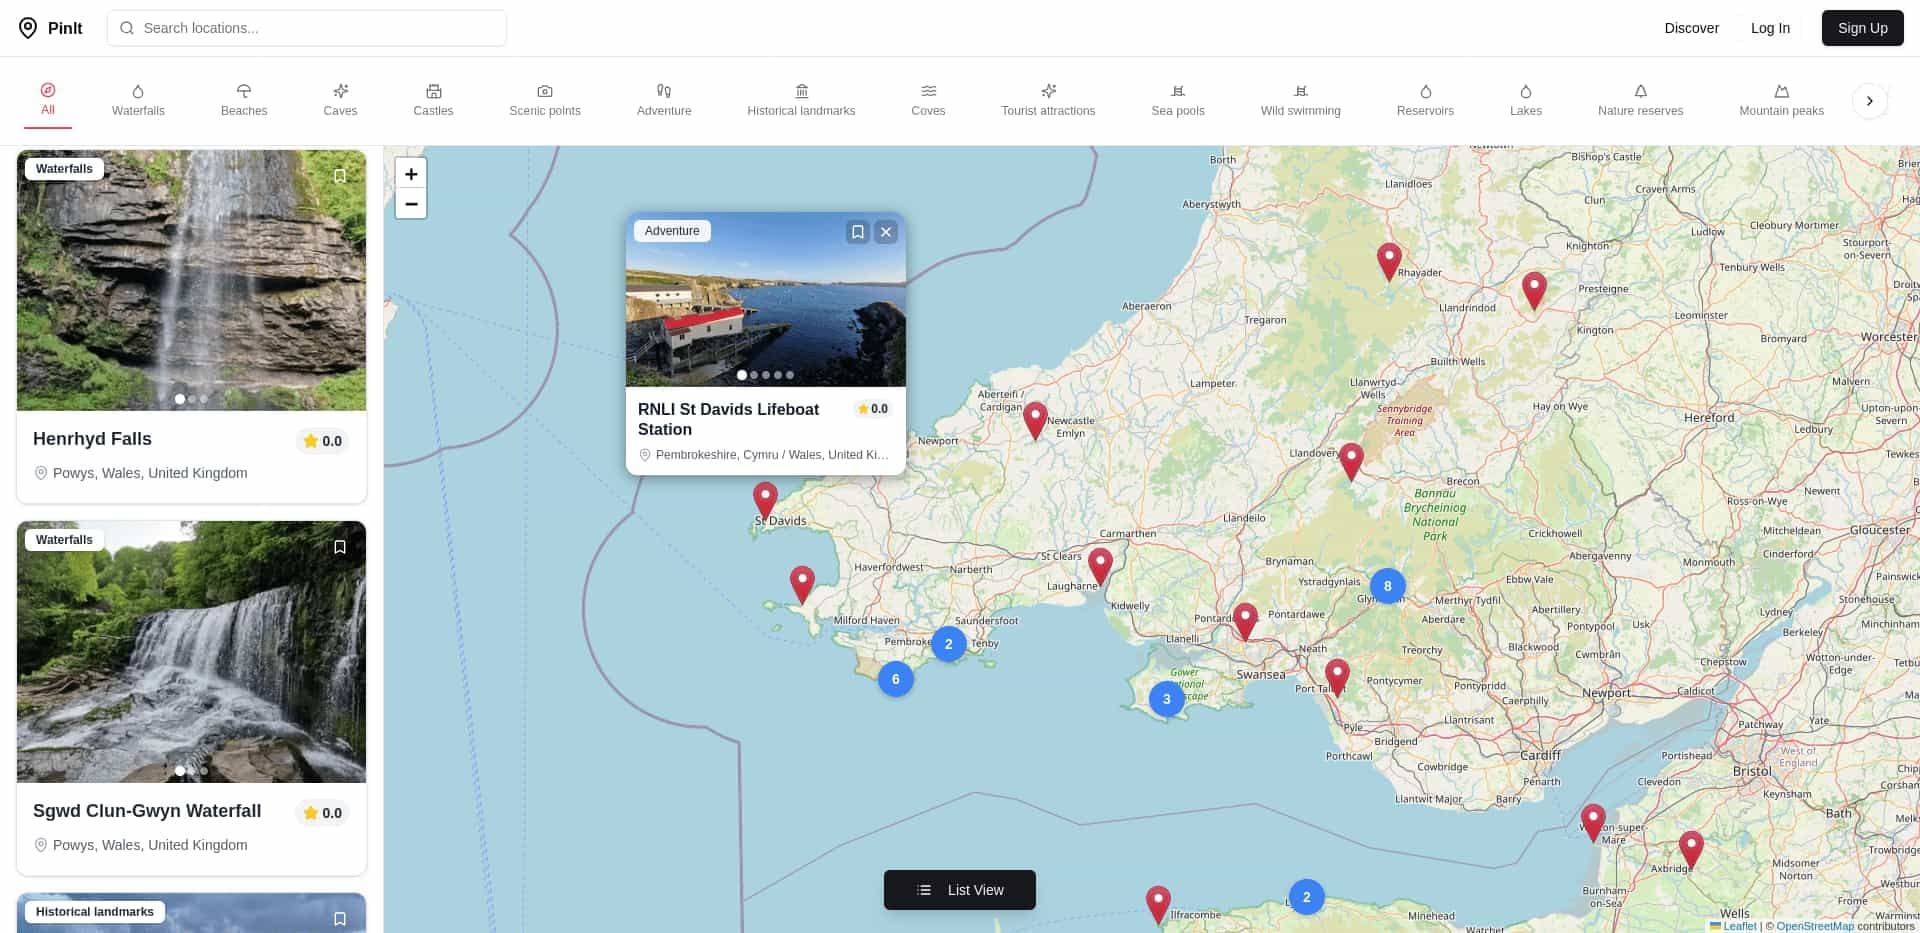Select the Waterfalls category icon
The width and height of the screenshot is (1920, 933).
[138, 91]
